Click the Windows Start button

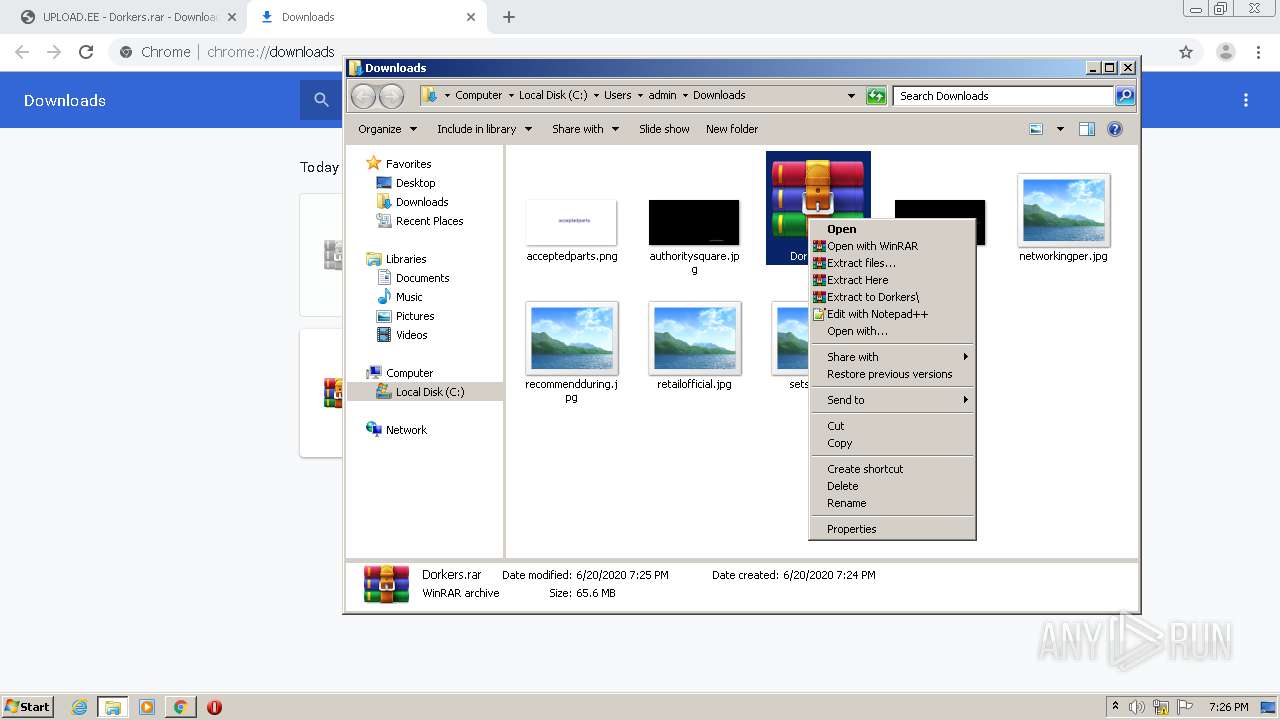click(x=28, y=707)
